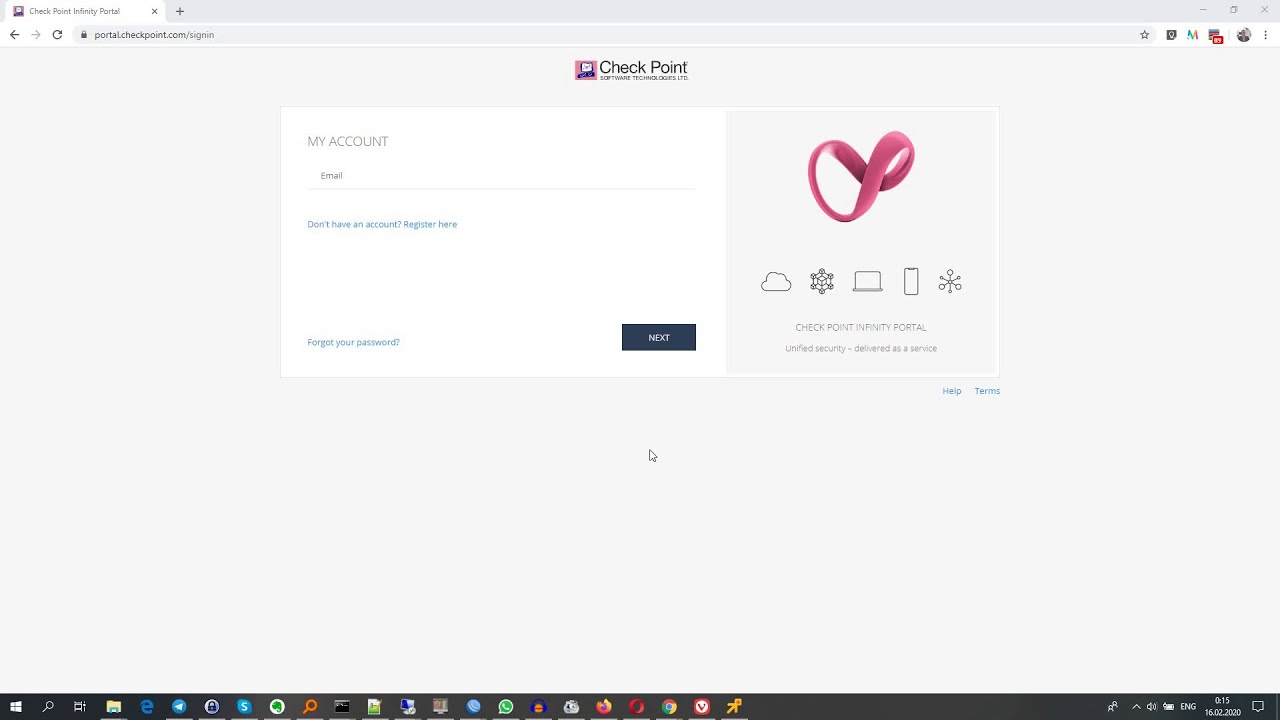Viewport: 1280px width, 720px height.
Task: Click the address bar URL
Action: 154,35
